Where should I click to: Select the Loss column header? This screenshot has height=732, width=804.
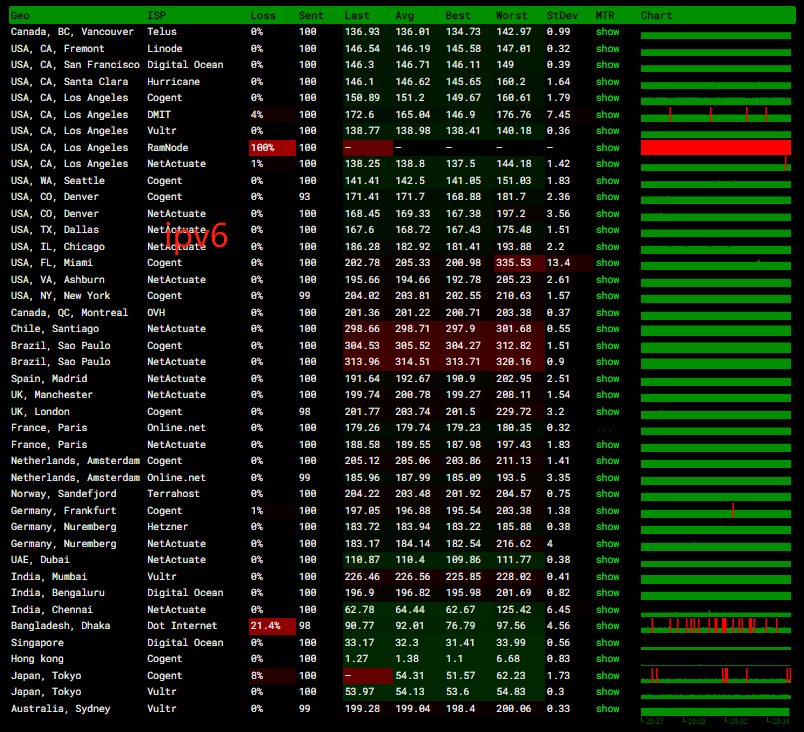tap(263, 15)
